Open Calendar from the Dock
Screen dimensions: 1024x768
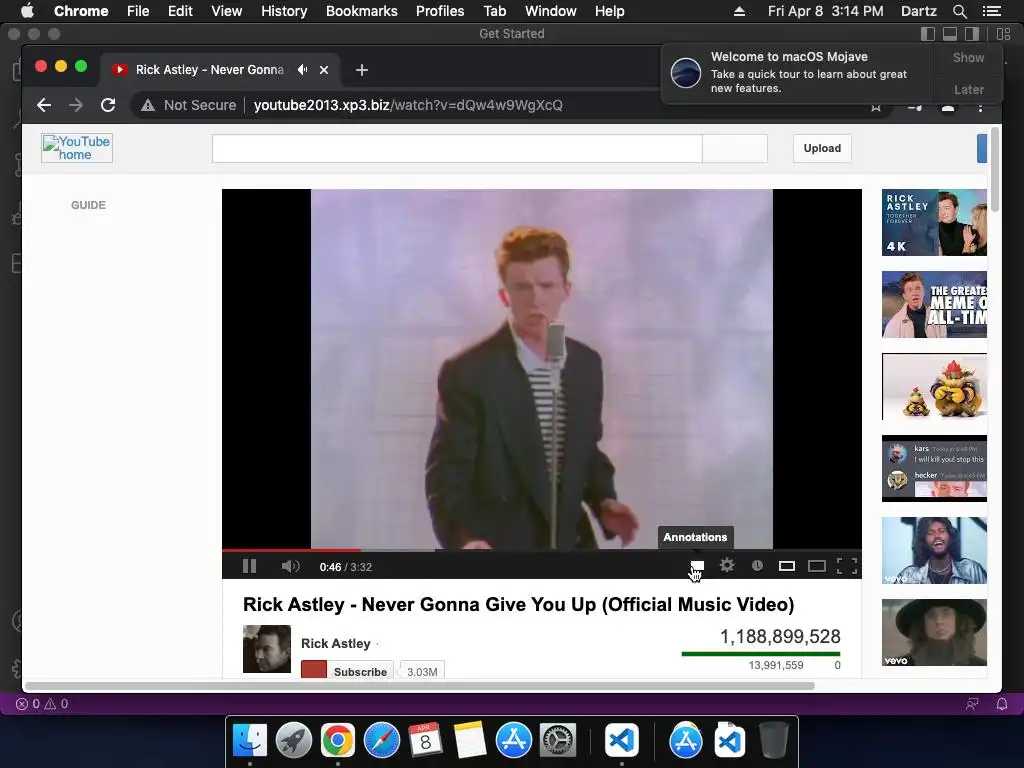(x=425, y=741)
